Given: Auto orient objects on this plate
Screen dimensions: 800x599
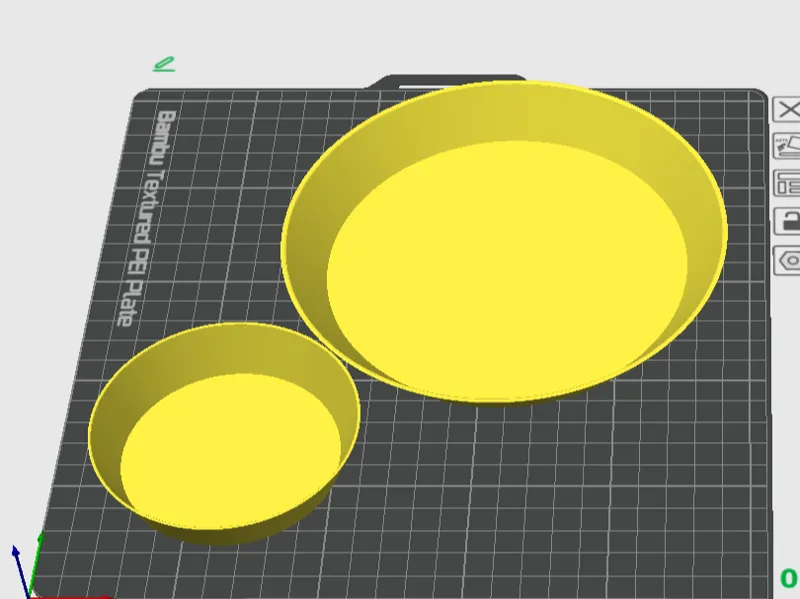Looking at the screenshot, I should [x=787, y=146].
